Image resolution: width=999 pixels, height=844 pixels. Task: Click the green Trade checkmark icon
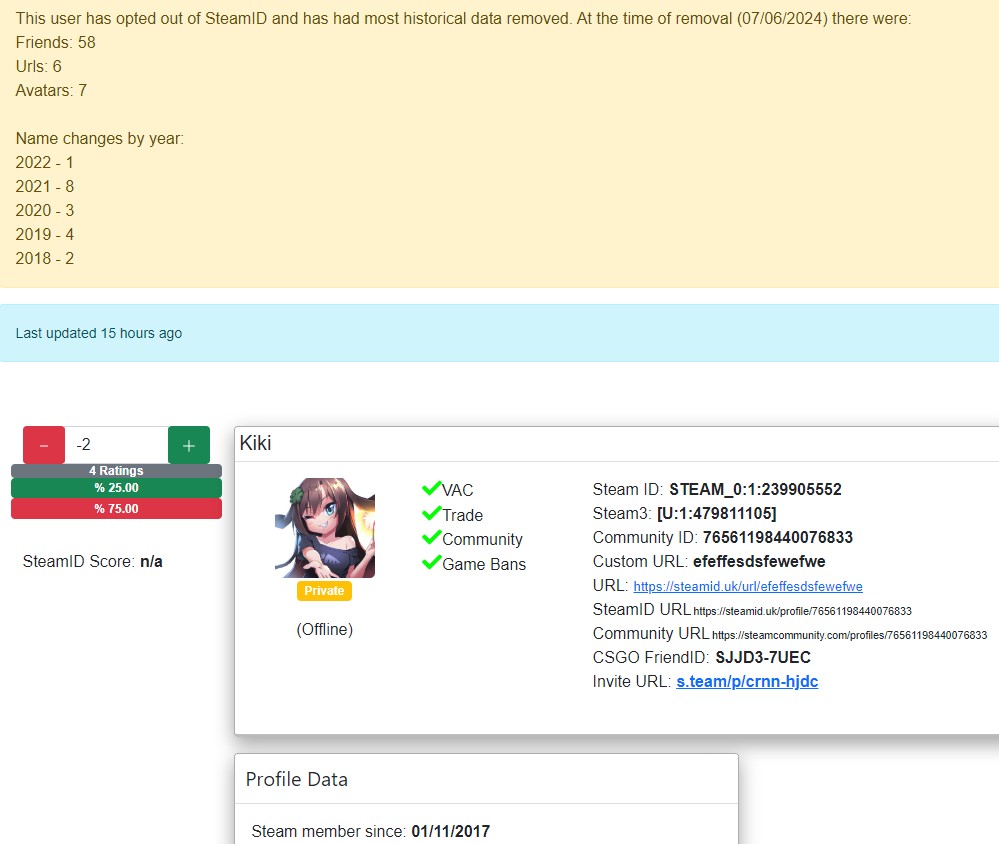pyautogui.click(x=431, y=513)
